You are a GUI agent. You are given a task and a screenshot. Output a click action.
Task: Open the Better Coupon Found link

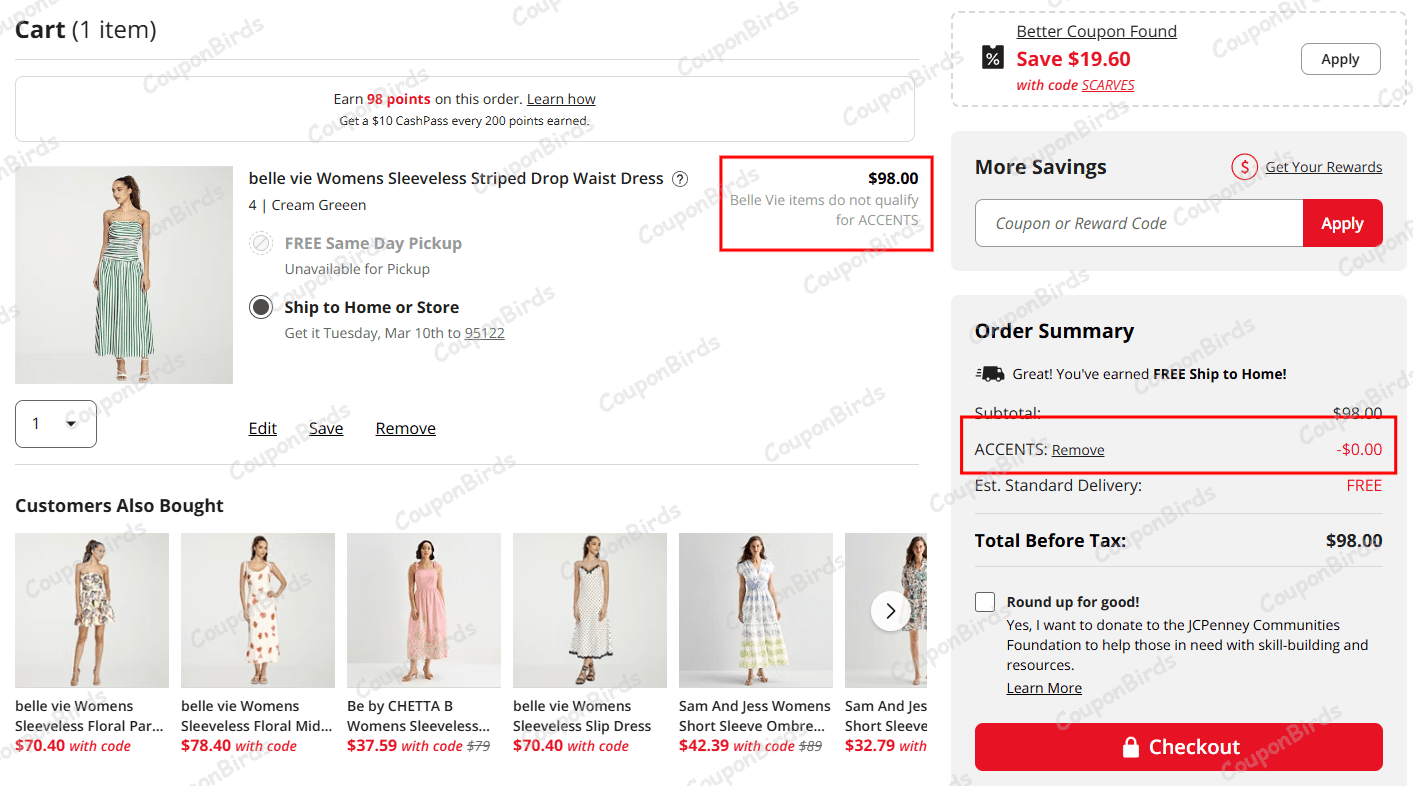pyautogui.click(x=1097, y=31)
